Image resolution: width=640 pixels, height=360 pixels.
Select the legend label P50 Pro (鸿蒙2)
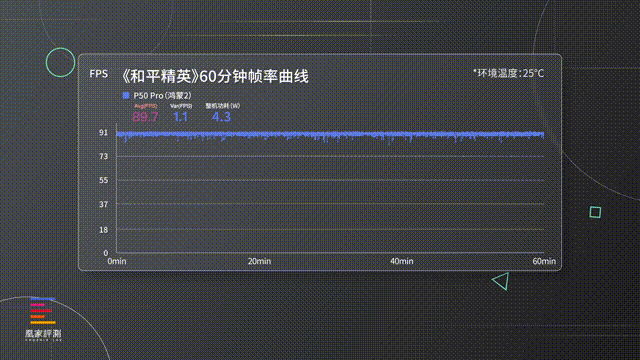click(x=162, y=96)
